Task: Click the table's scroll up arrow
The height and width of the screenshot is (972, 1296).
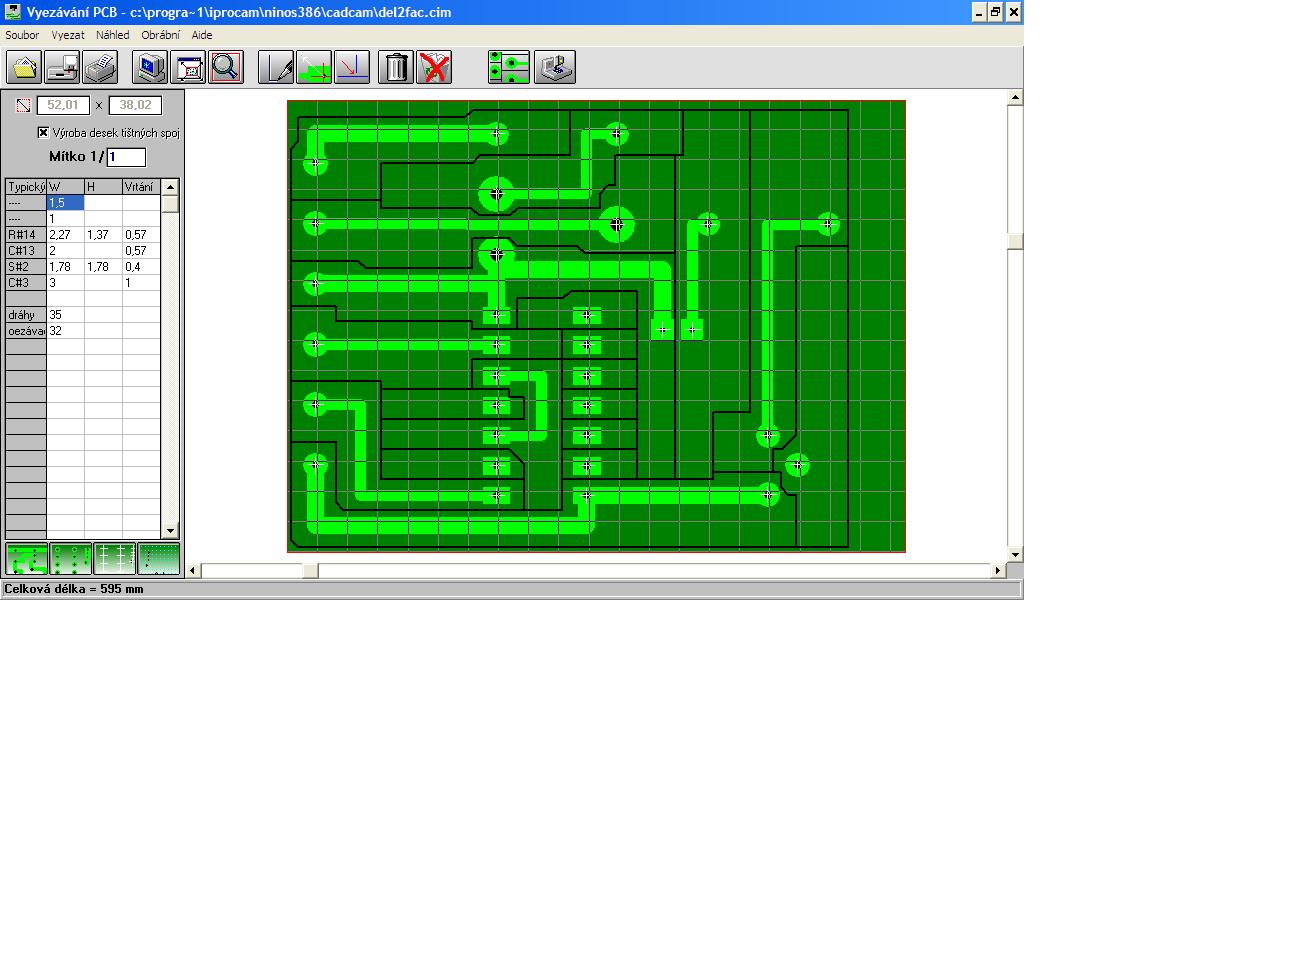Action: point(170,187)
